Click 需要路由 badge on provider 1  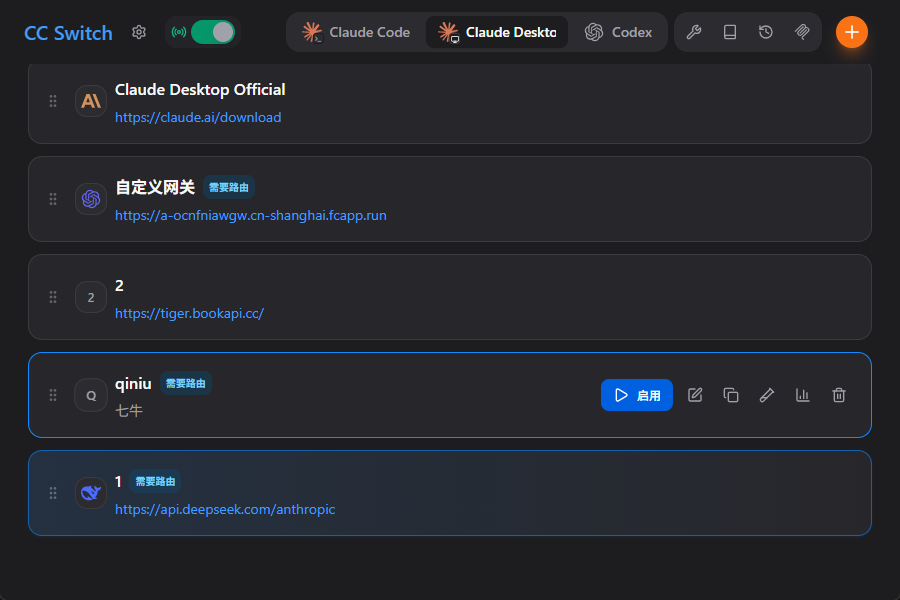155,481
